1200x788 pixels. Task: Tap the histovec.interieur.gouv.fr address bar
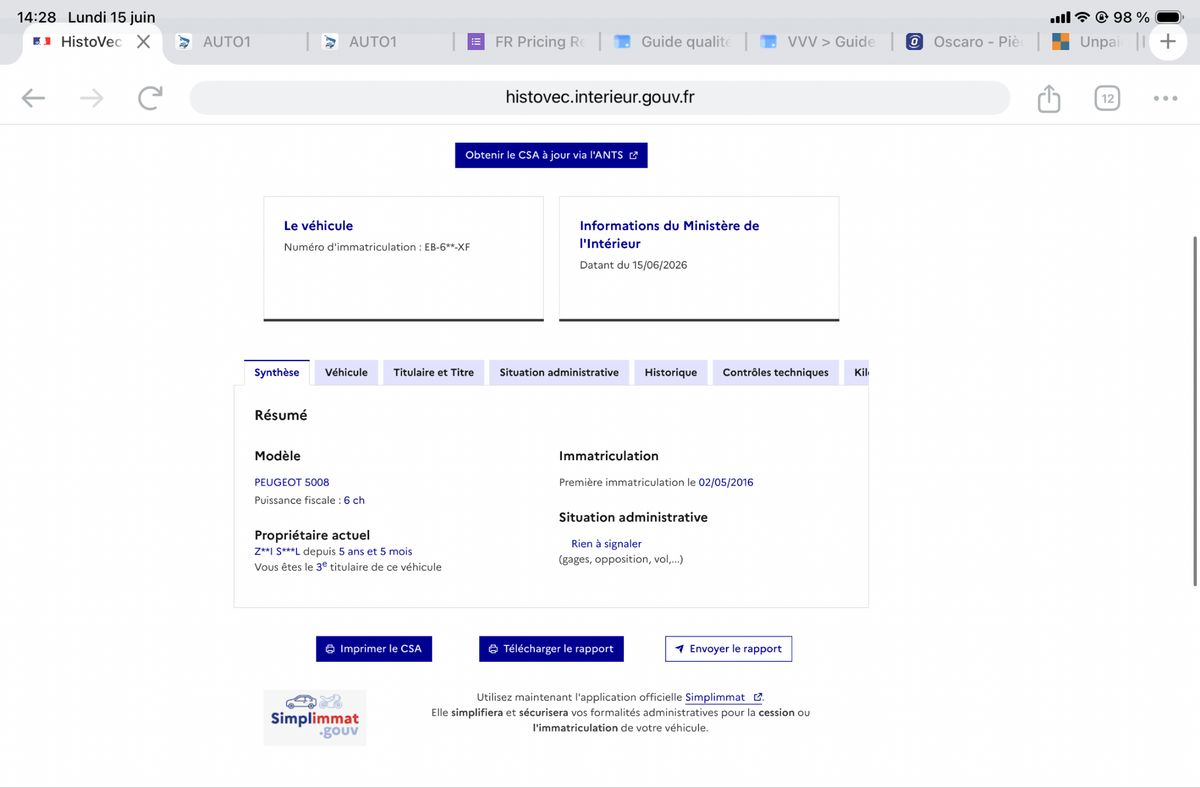[600, 98]
